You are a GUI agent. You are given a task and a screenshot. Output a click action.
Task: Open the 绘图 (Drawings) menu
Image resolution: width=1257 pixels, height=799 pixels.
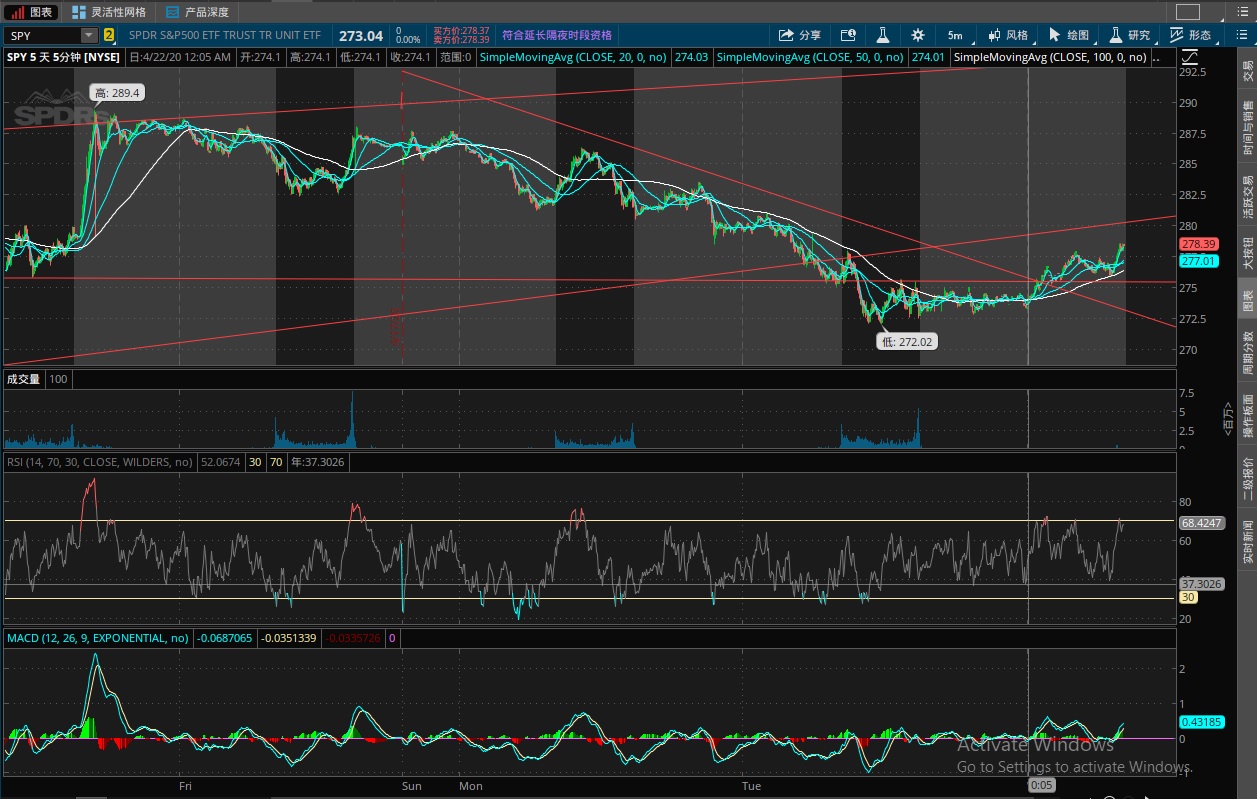click(1068, 35)
